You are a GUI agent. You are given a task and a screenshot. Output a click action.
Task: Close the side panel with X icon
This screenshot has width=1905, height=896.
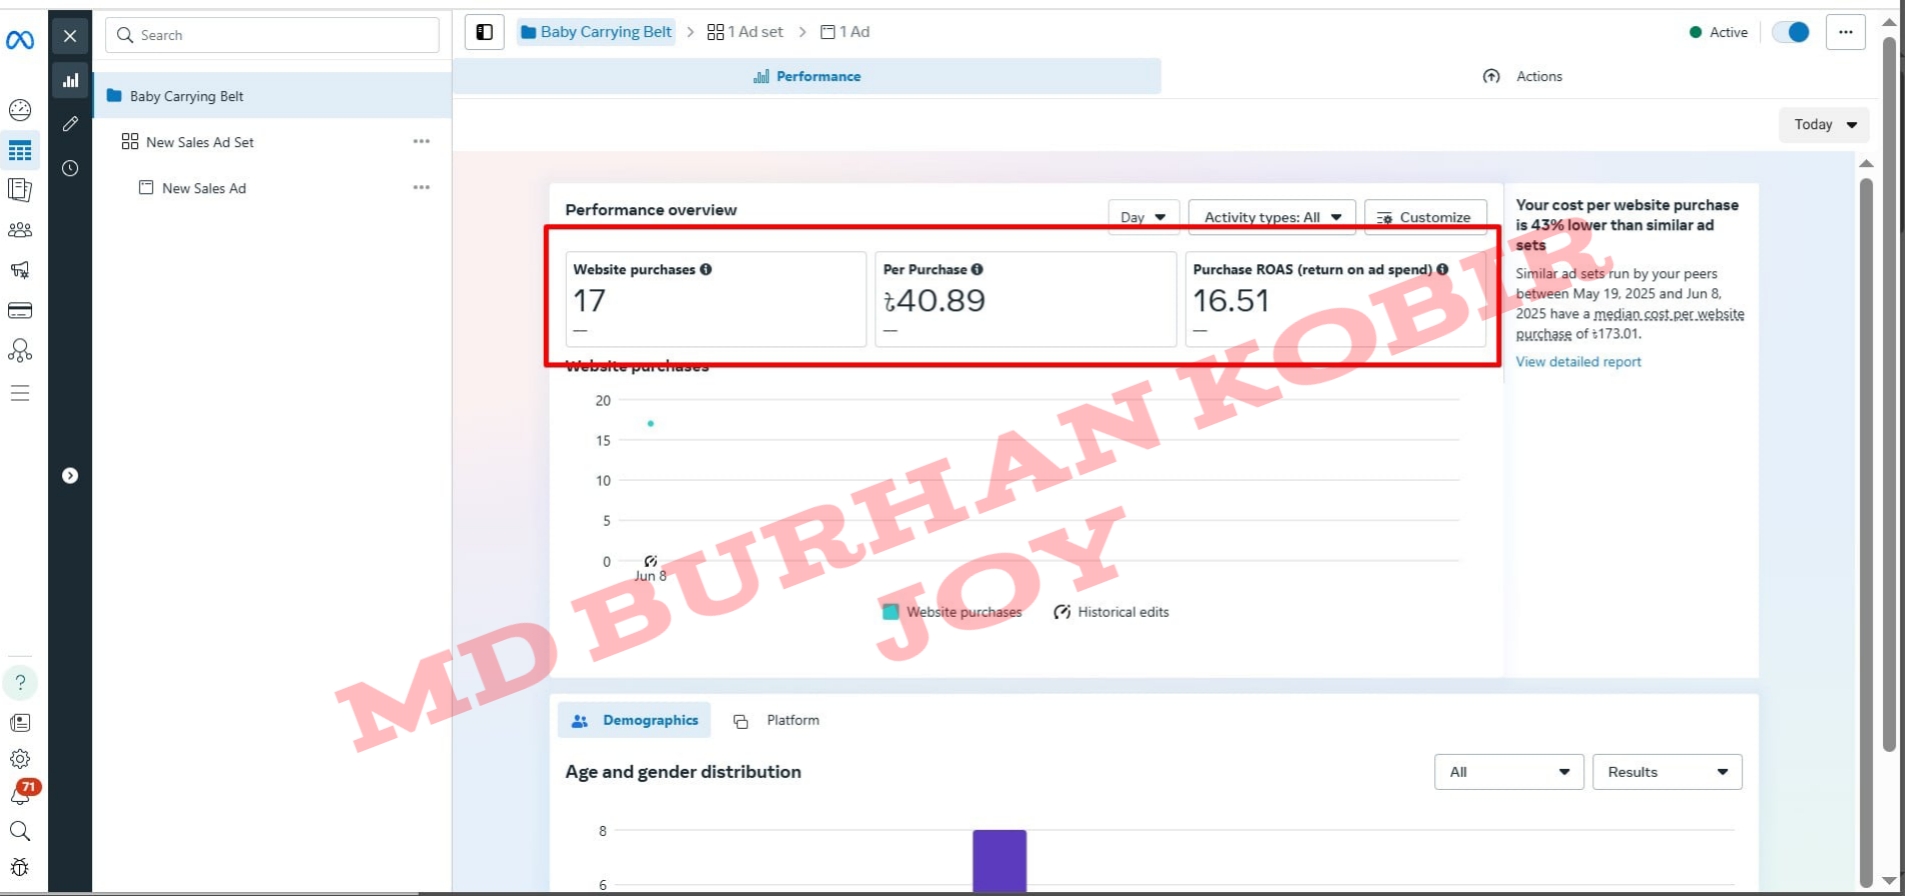tap(70, 36)
